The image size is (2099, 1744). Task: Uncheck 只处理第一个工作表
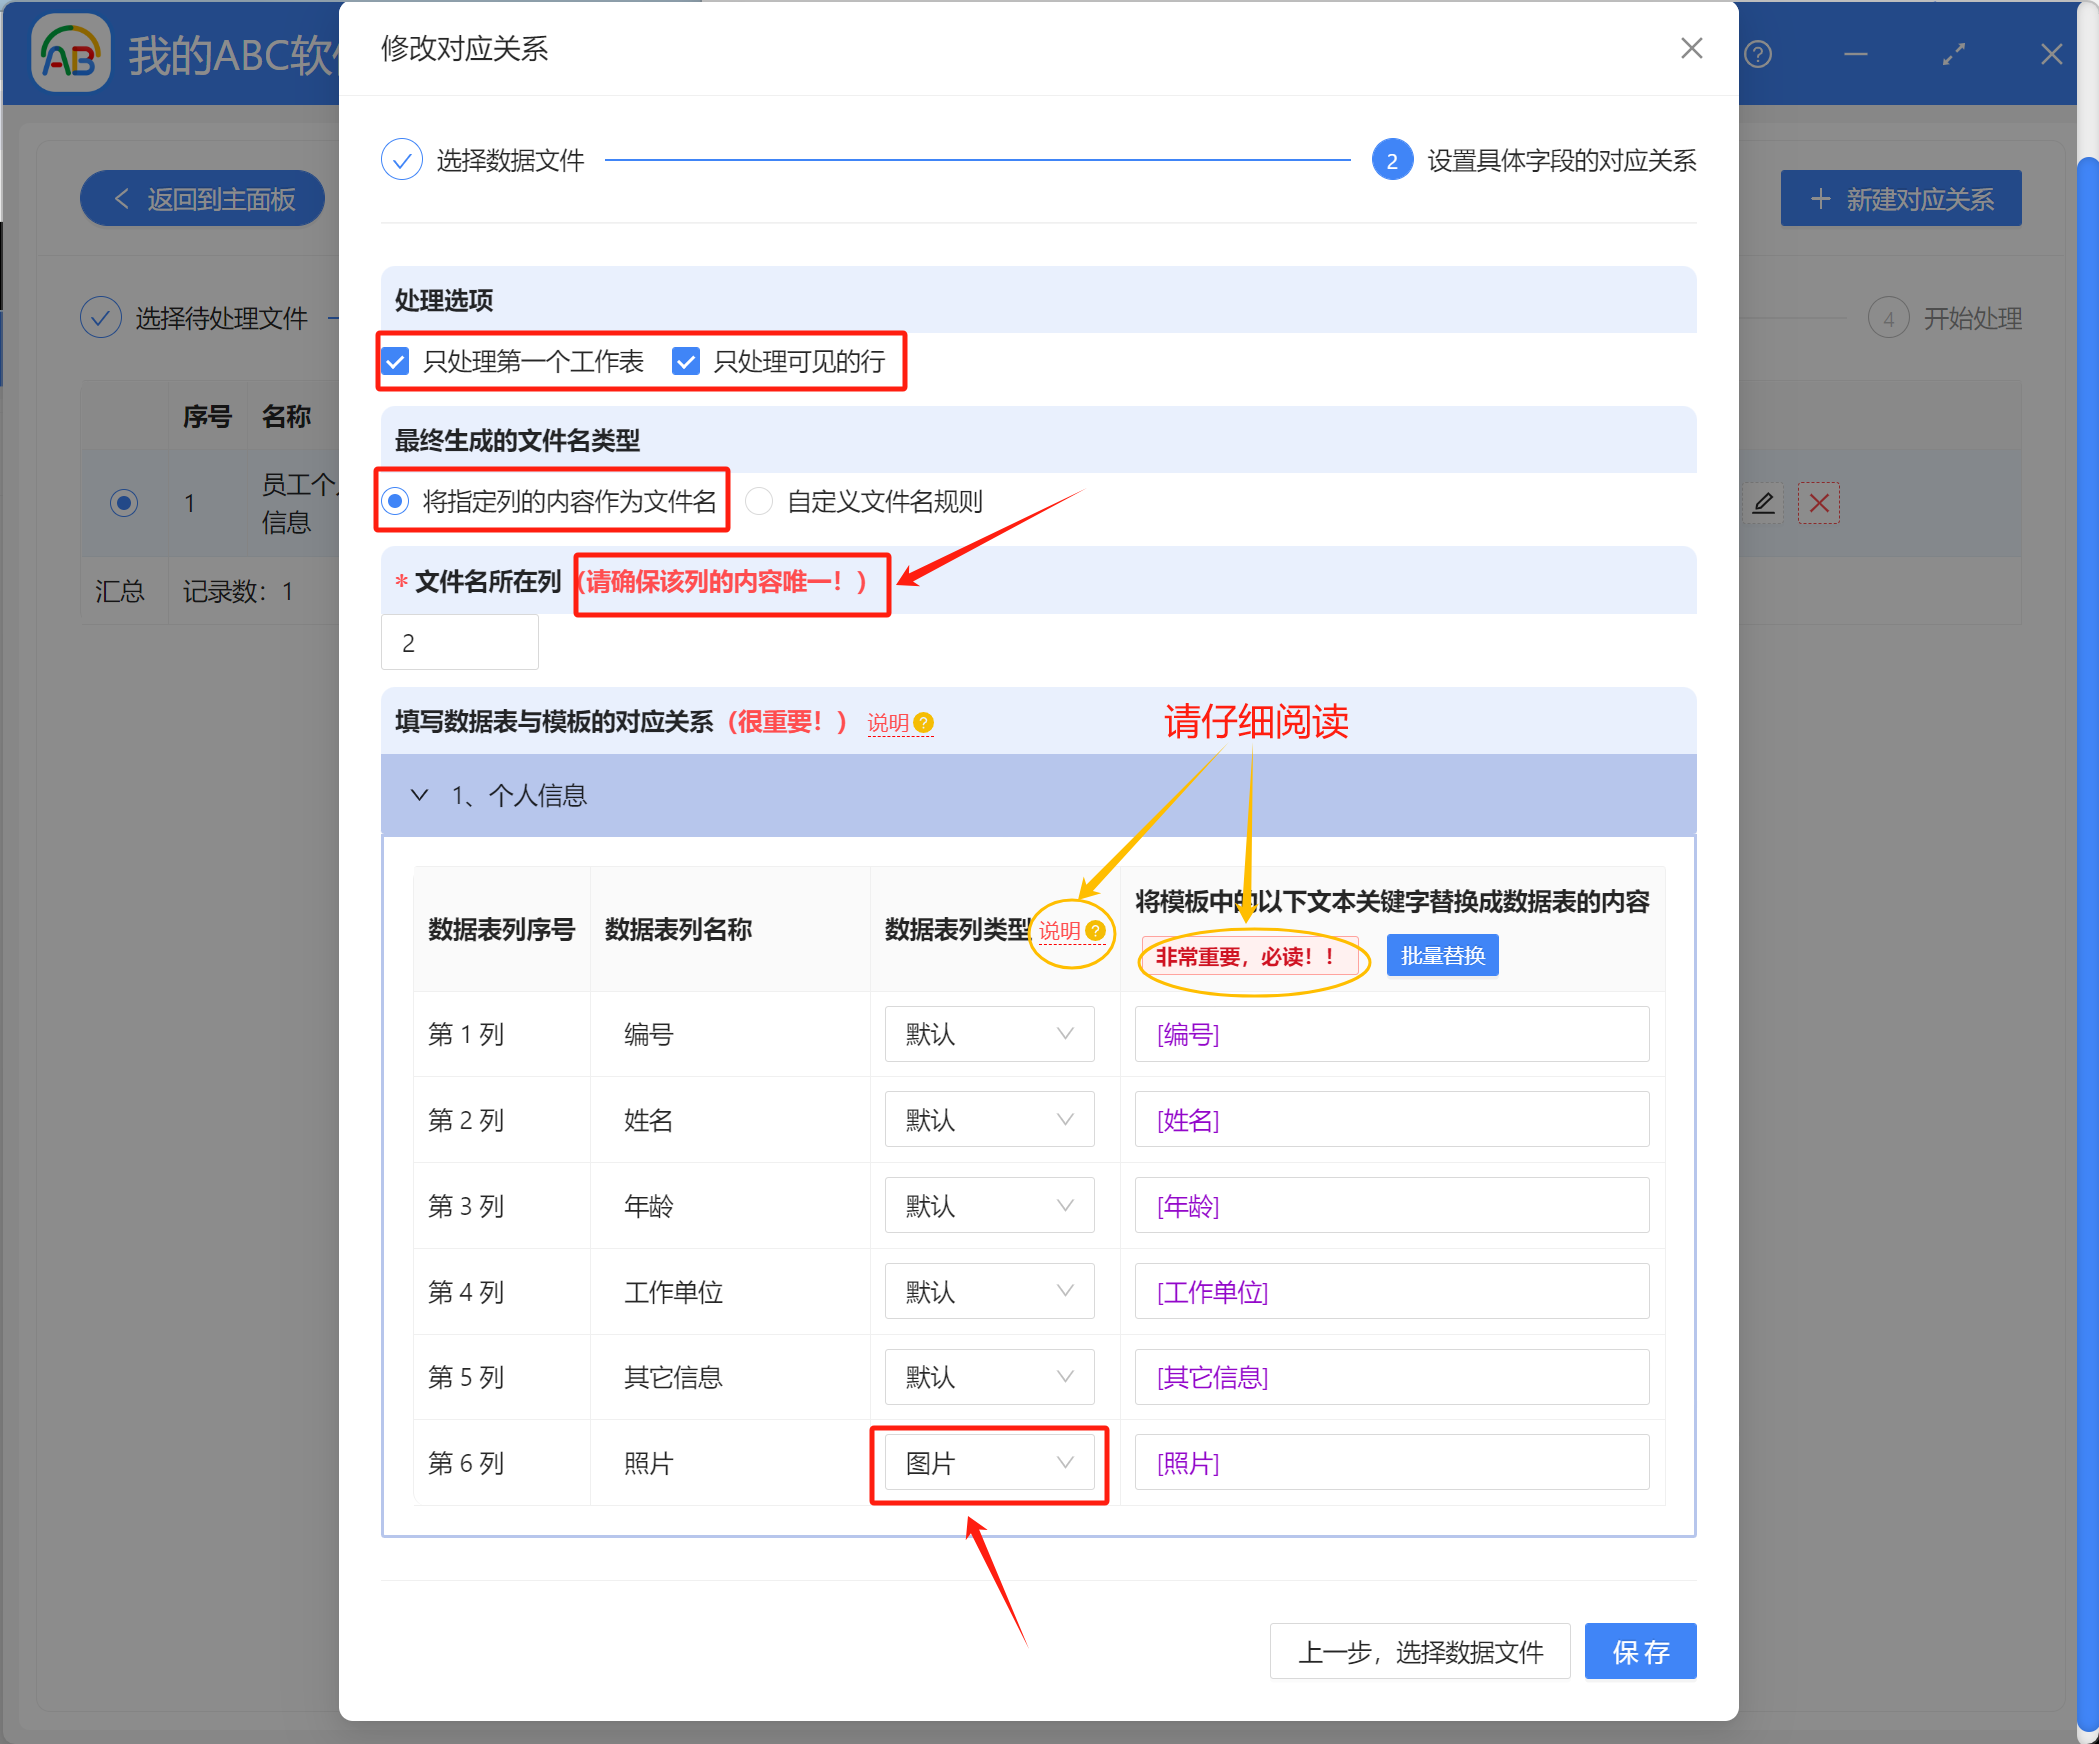396,361
